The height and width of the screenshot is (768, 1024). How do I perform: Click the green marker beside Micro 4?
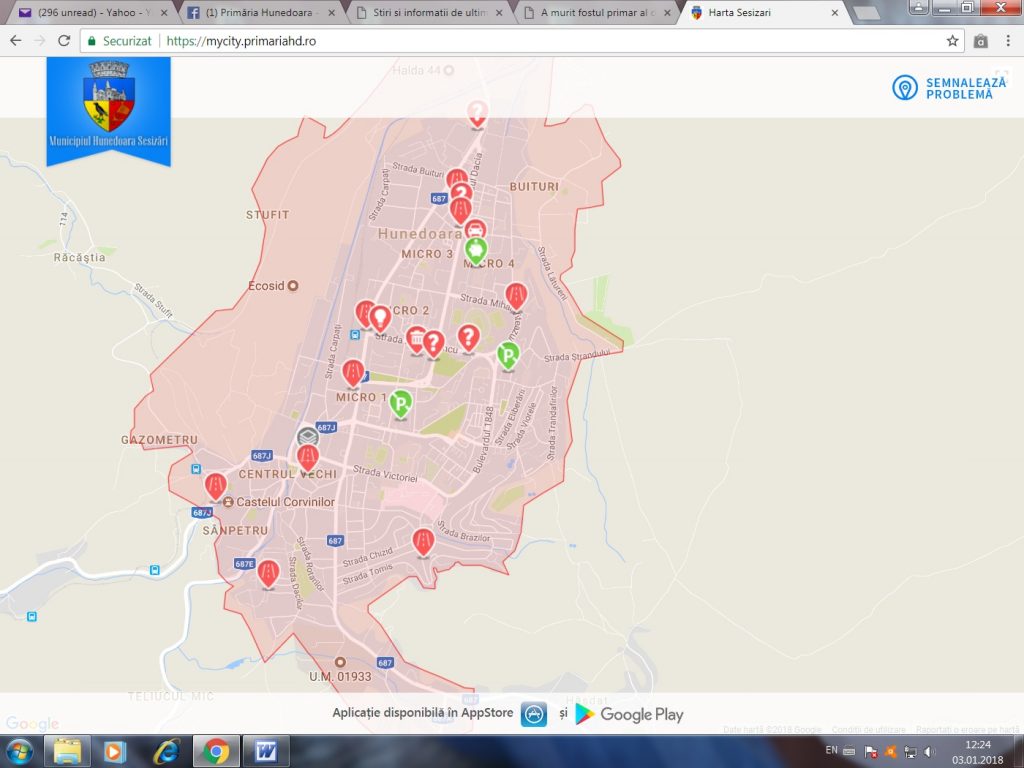[476, 249]
